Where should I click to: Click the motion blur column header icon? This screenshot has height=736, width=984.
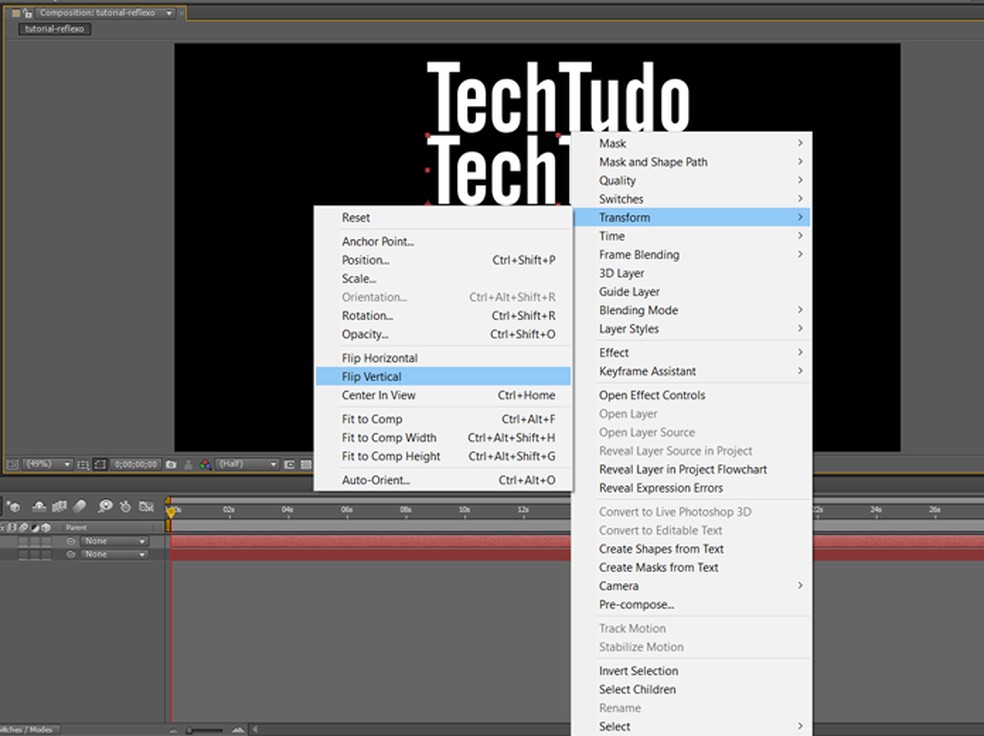[x=23, y=528]
